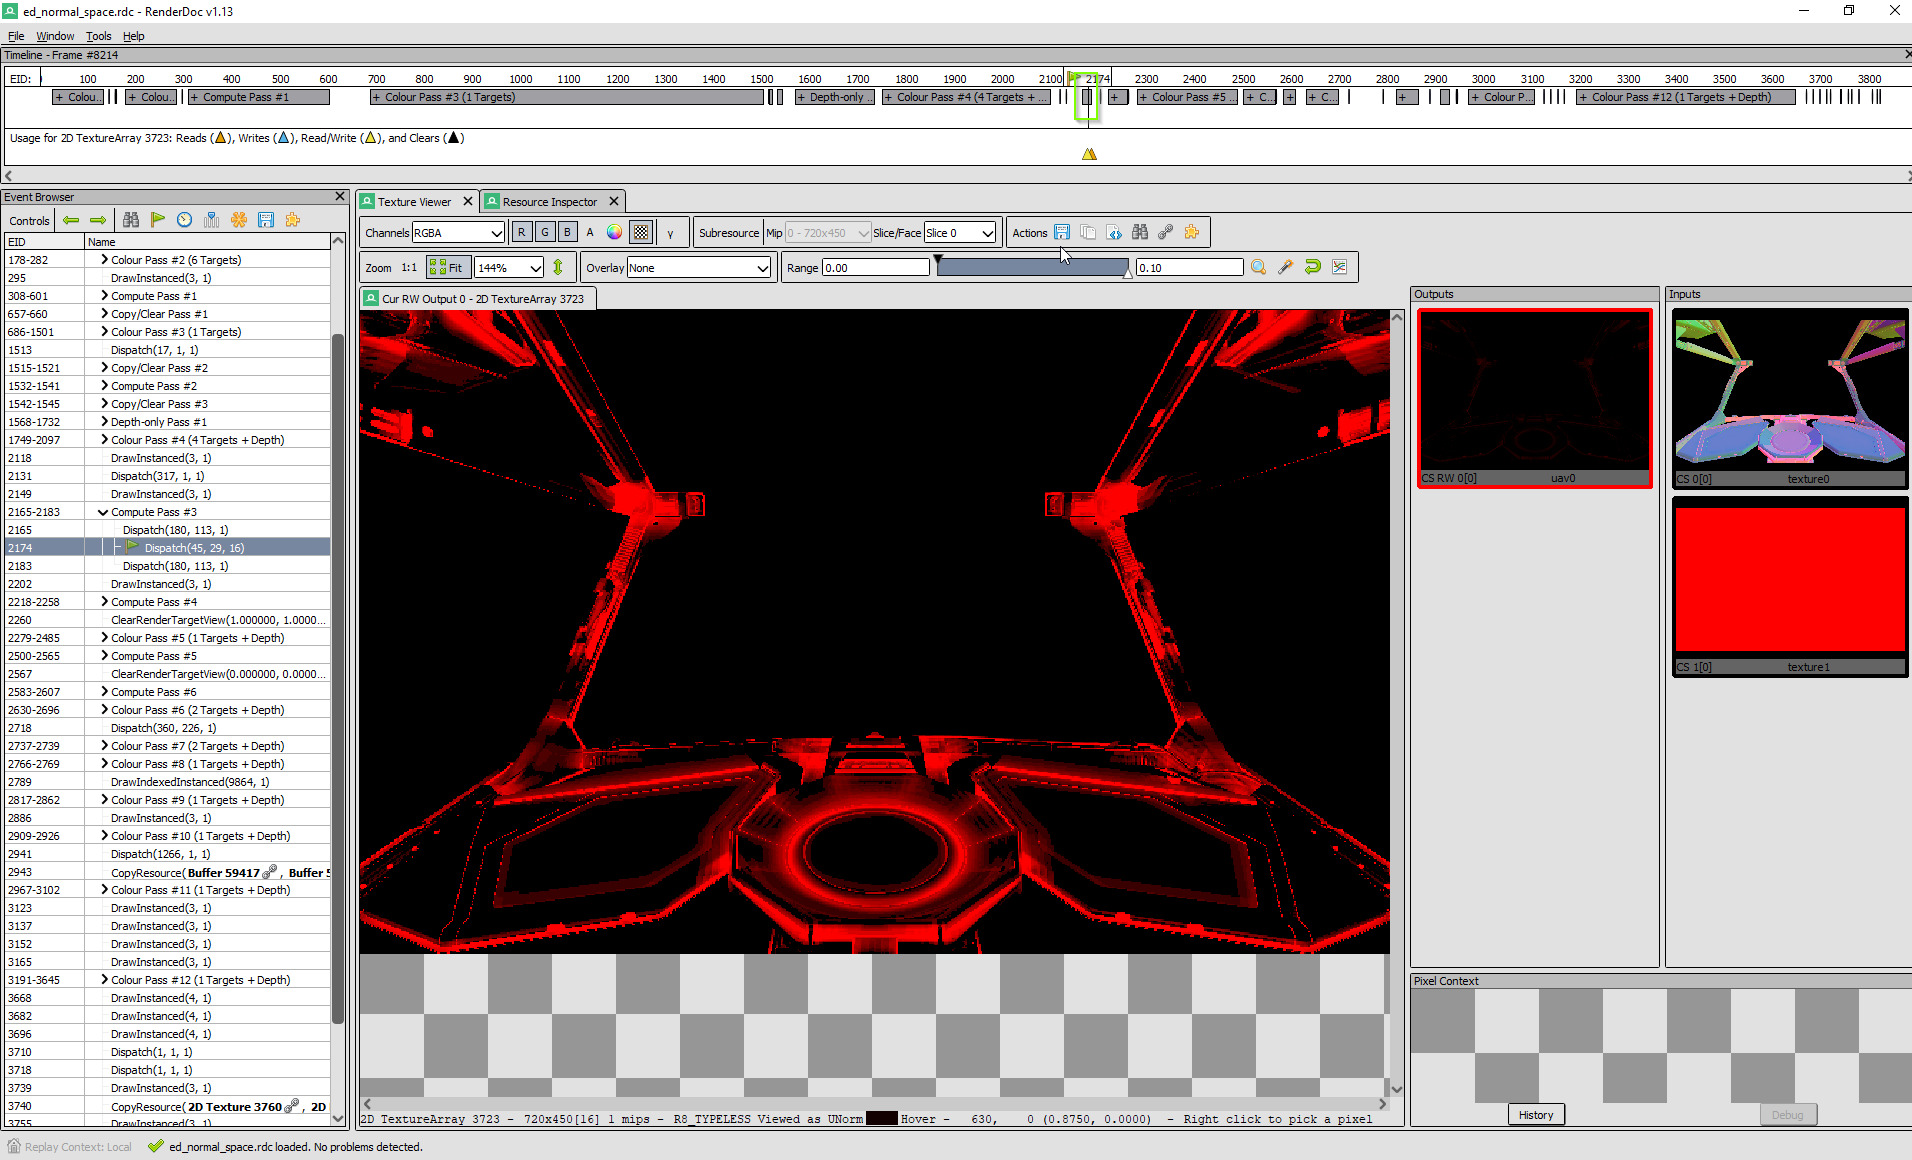
Task: Click the magnifier zoom-range icon
Action: (1259, 267)
